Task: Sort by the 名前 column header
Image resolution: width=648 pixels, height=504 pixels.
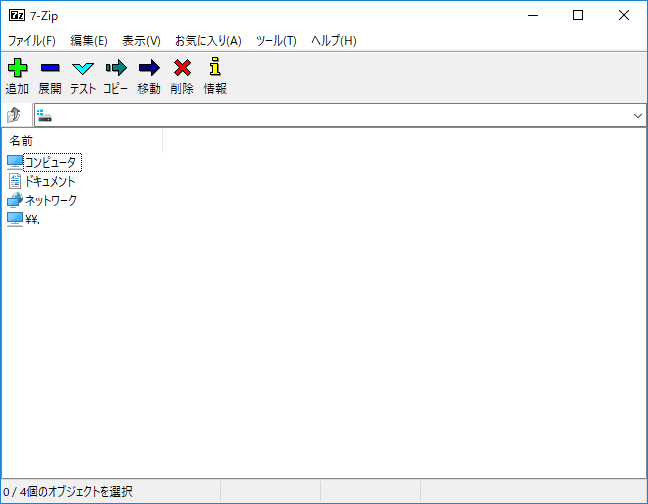Action: click(x=82, y=141)
